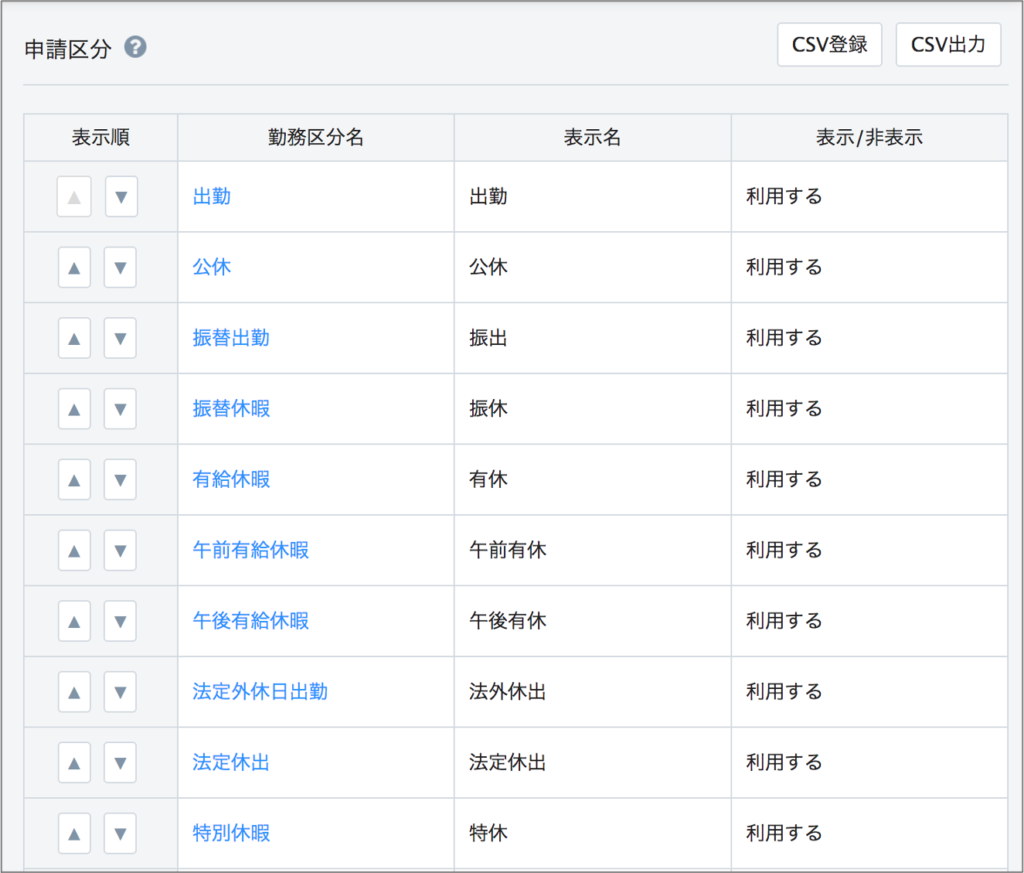The image size is (1024, 873).
Task: Move 午後有給休暇 row up
Action: click(x=74, y=621)
